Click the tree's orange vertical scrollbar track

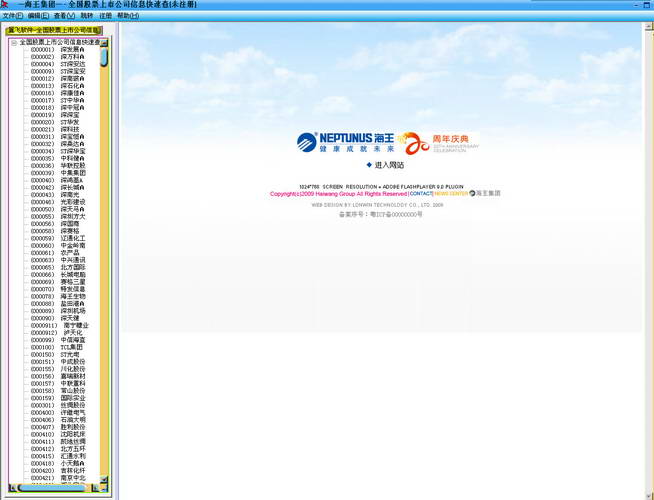(104, 271)
